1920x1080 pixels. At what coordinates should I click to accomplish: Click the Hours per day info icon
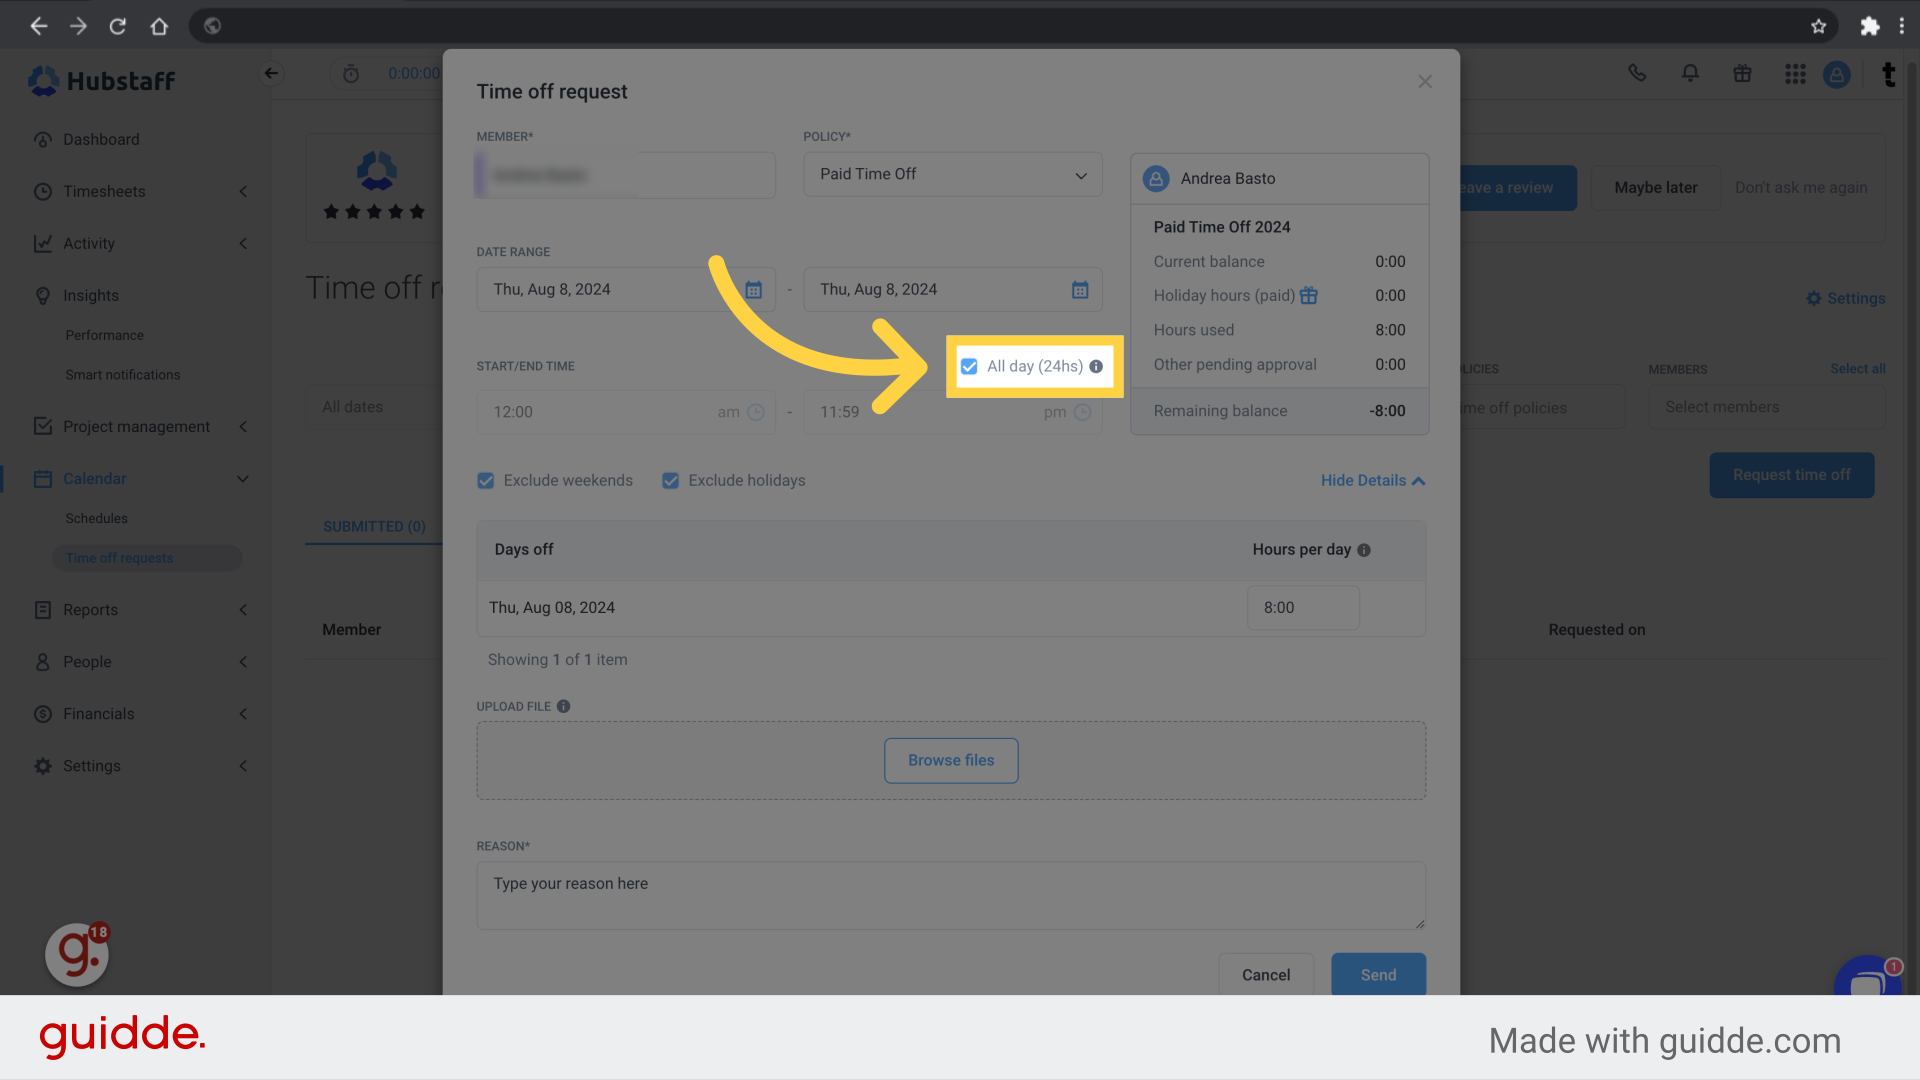coord(1364,550)
